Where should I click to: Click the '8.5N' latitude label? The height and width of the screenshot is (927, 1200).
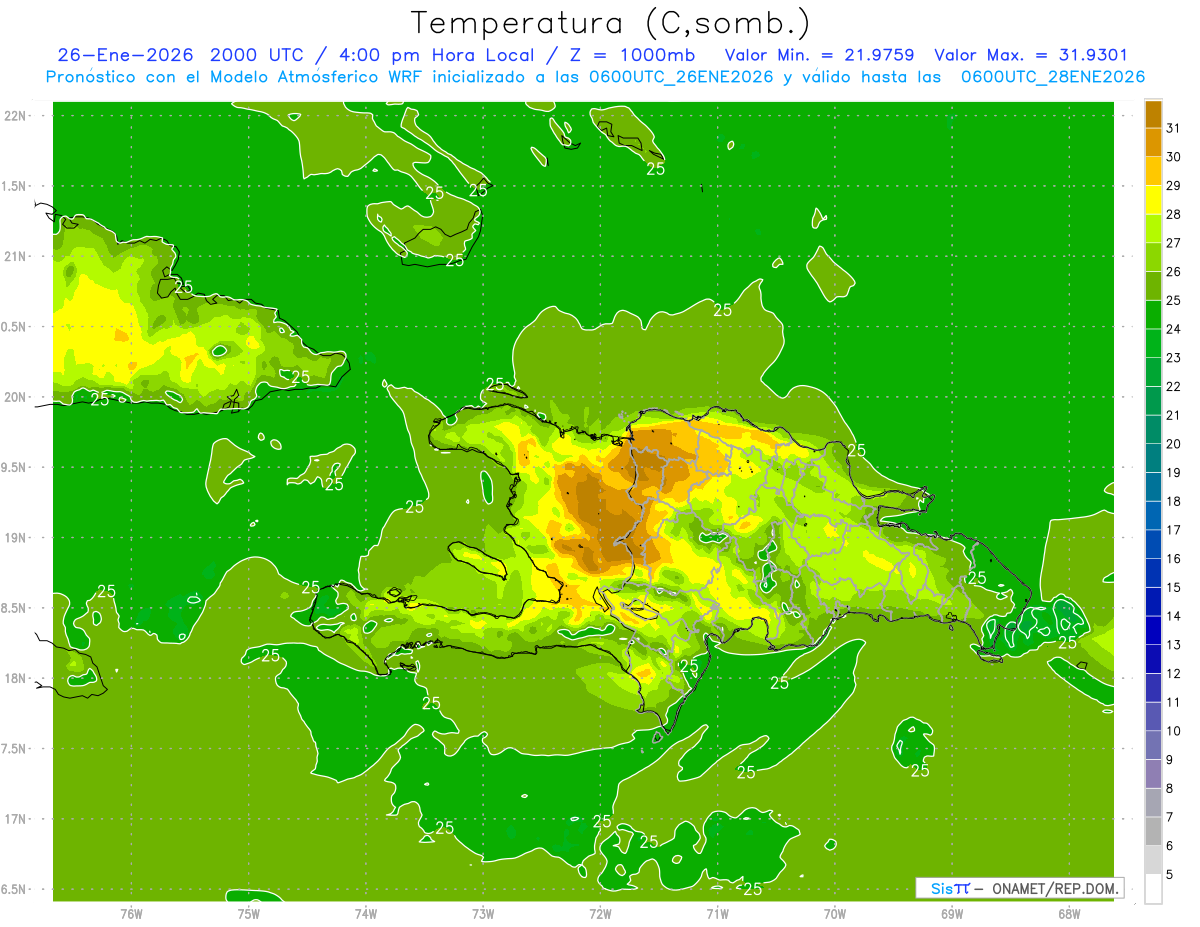14,608
